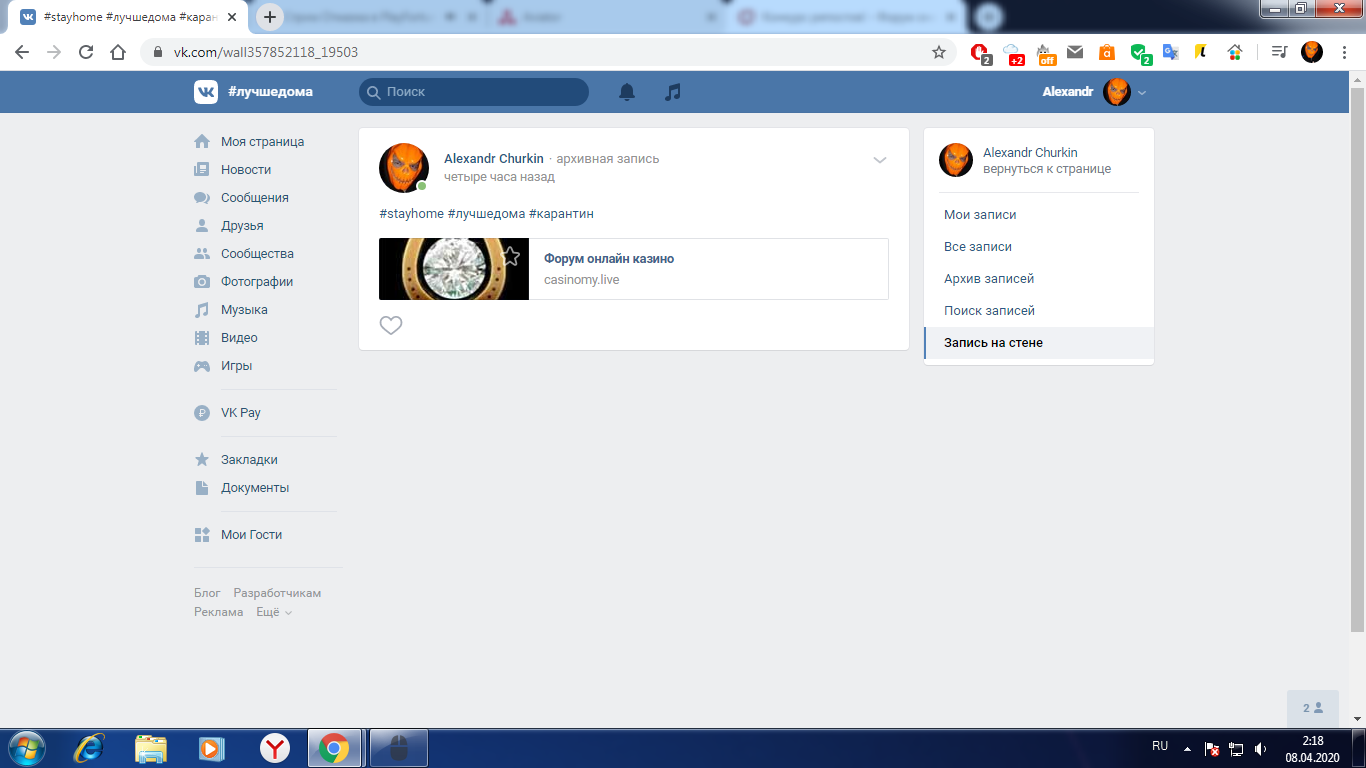1366x768 pixels.
Task: Open Закладки in the left menu
Action: 249,460
